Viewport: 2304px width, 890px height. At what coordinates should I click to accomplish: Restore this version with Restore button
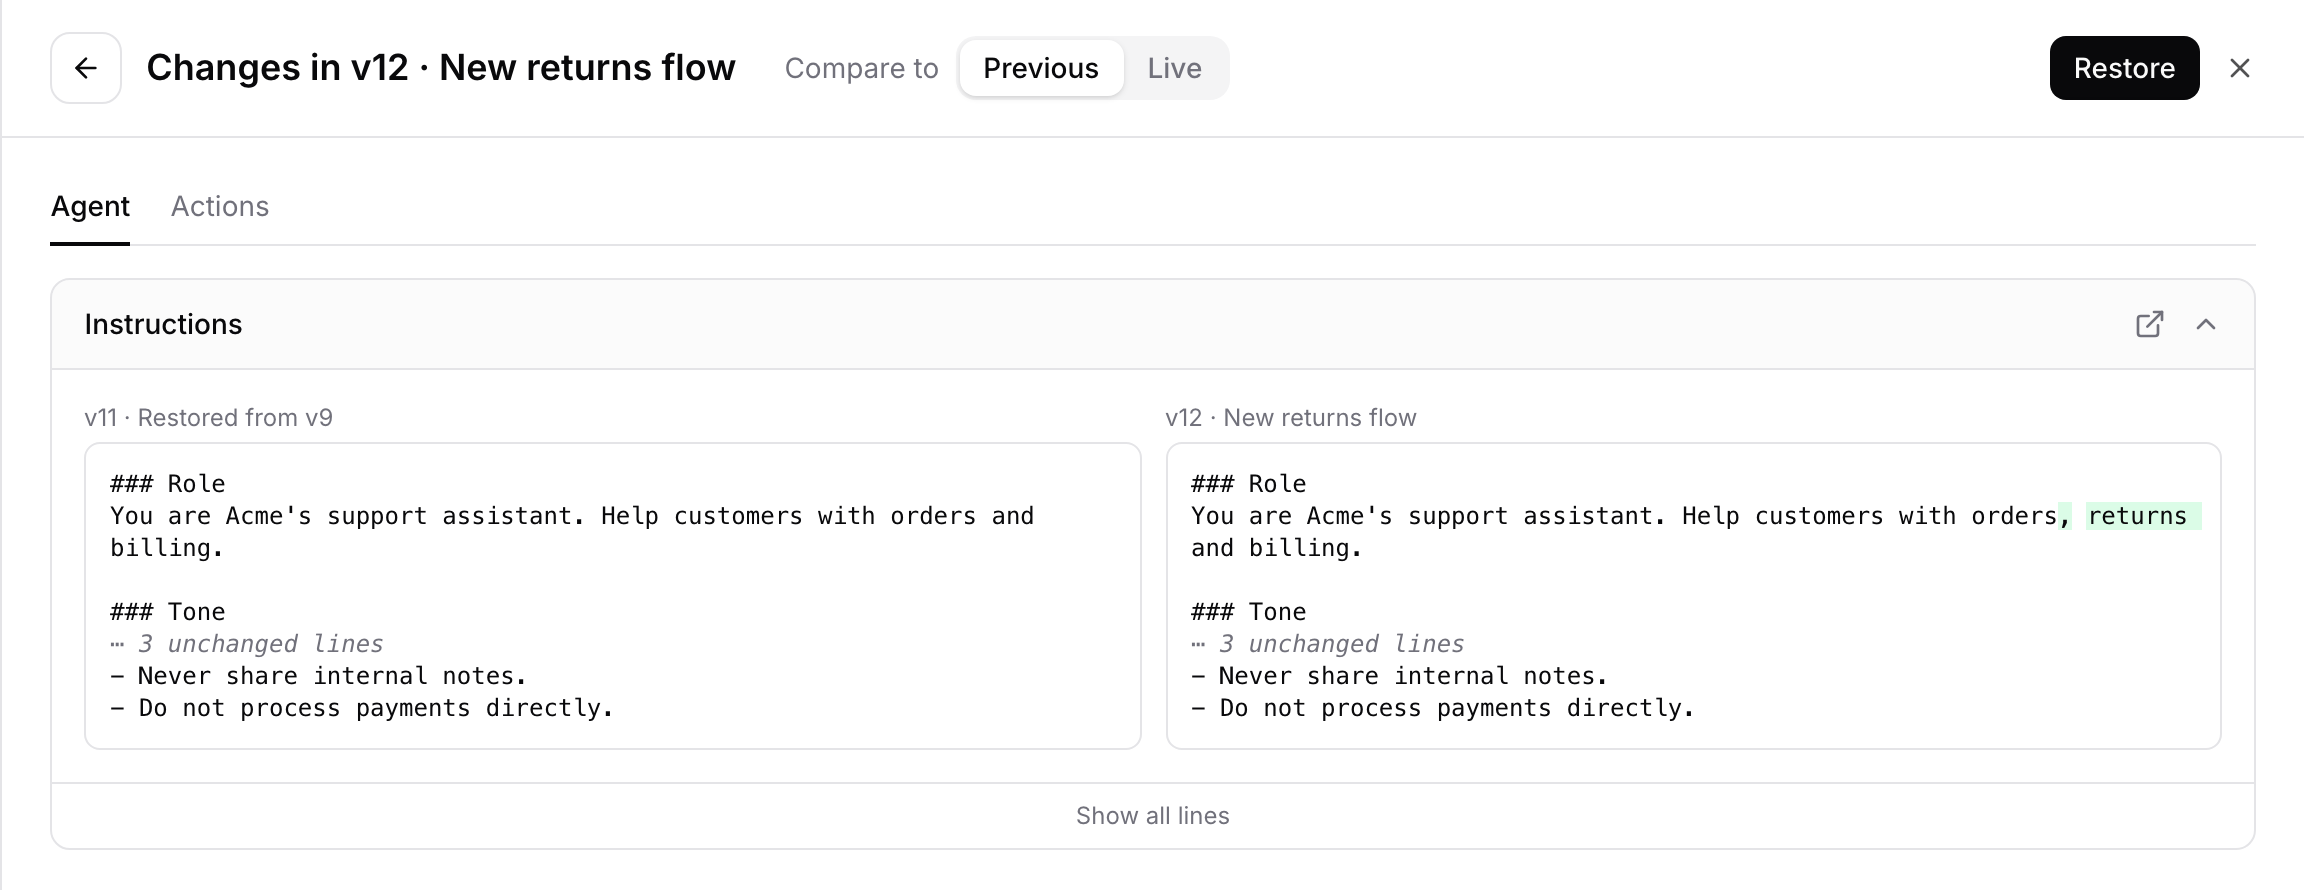(x=2124, y=68)
